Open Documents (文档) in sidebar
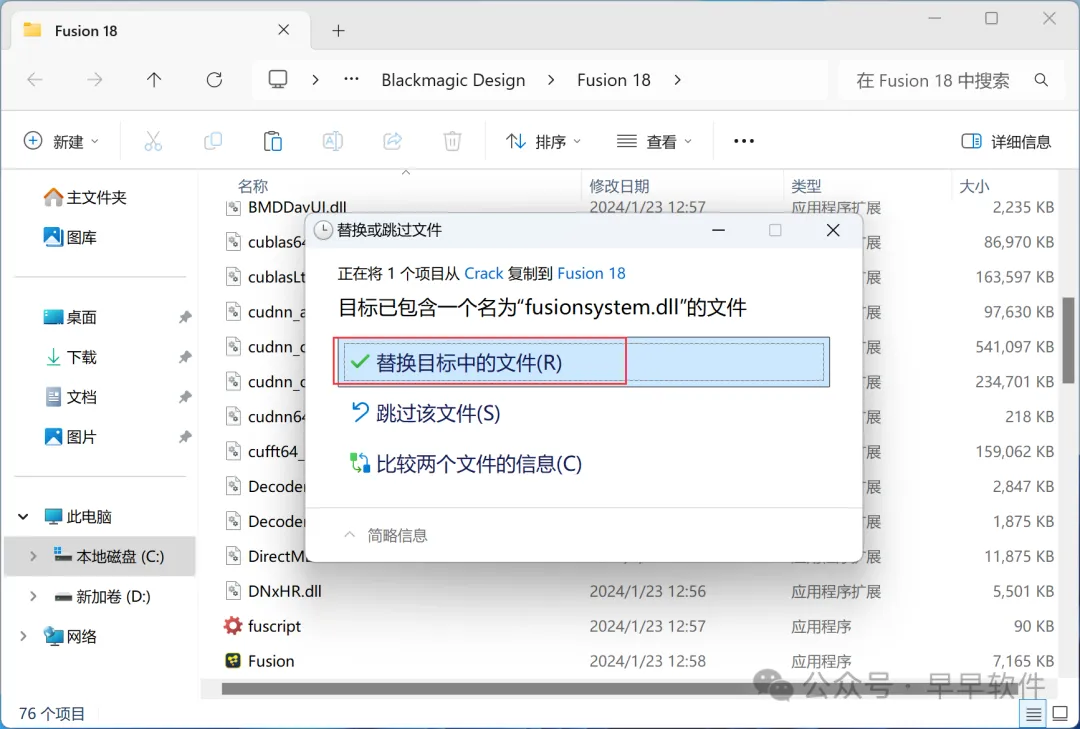The width and height of the screenshot is (1080, 729). click(70, 397)
